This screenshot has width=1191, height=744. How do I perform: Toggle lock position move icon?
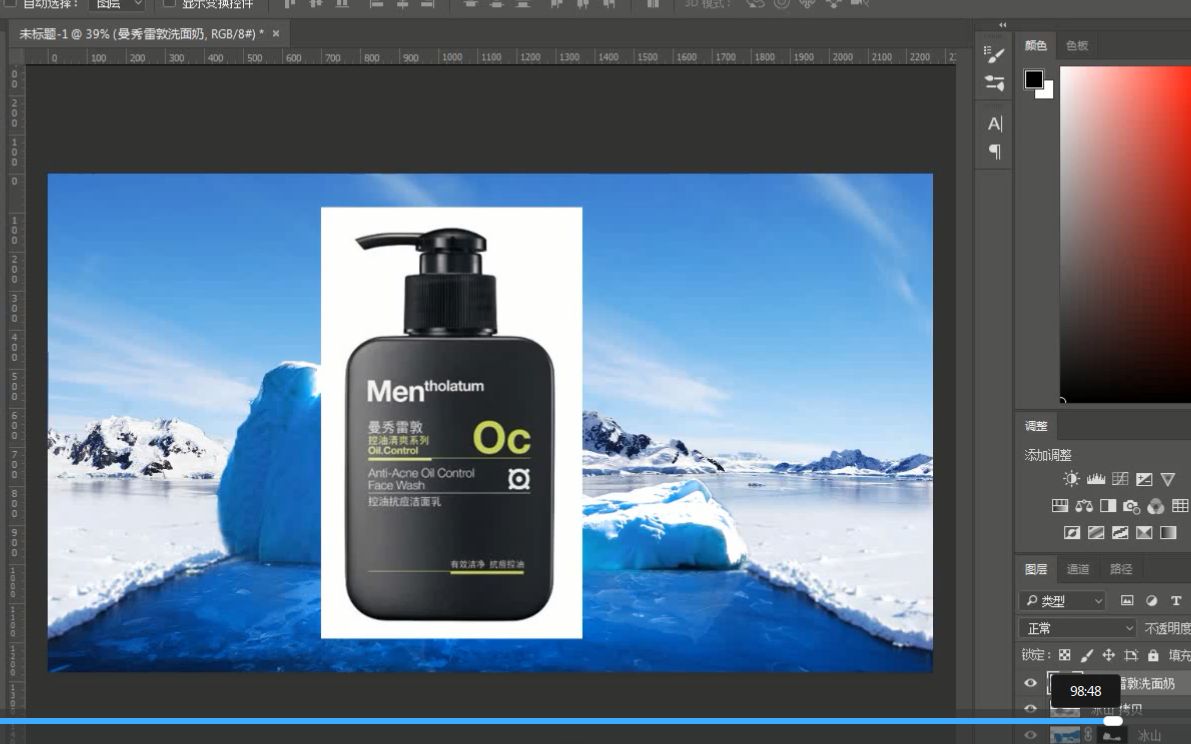point(1109,655)
